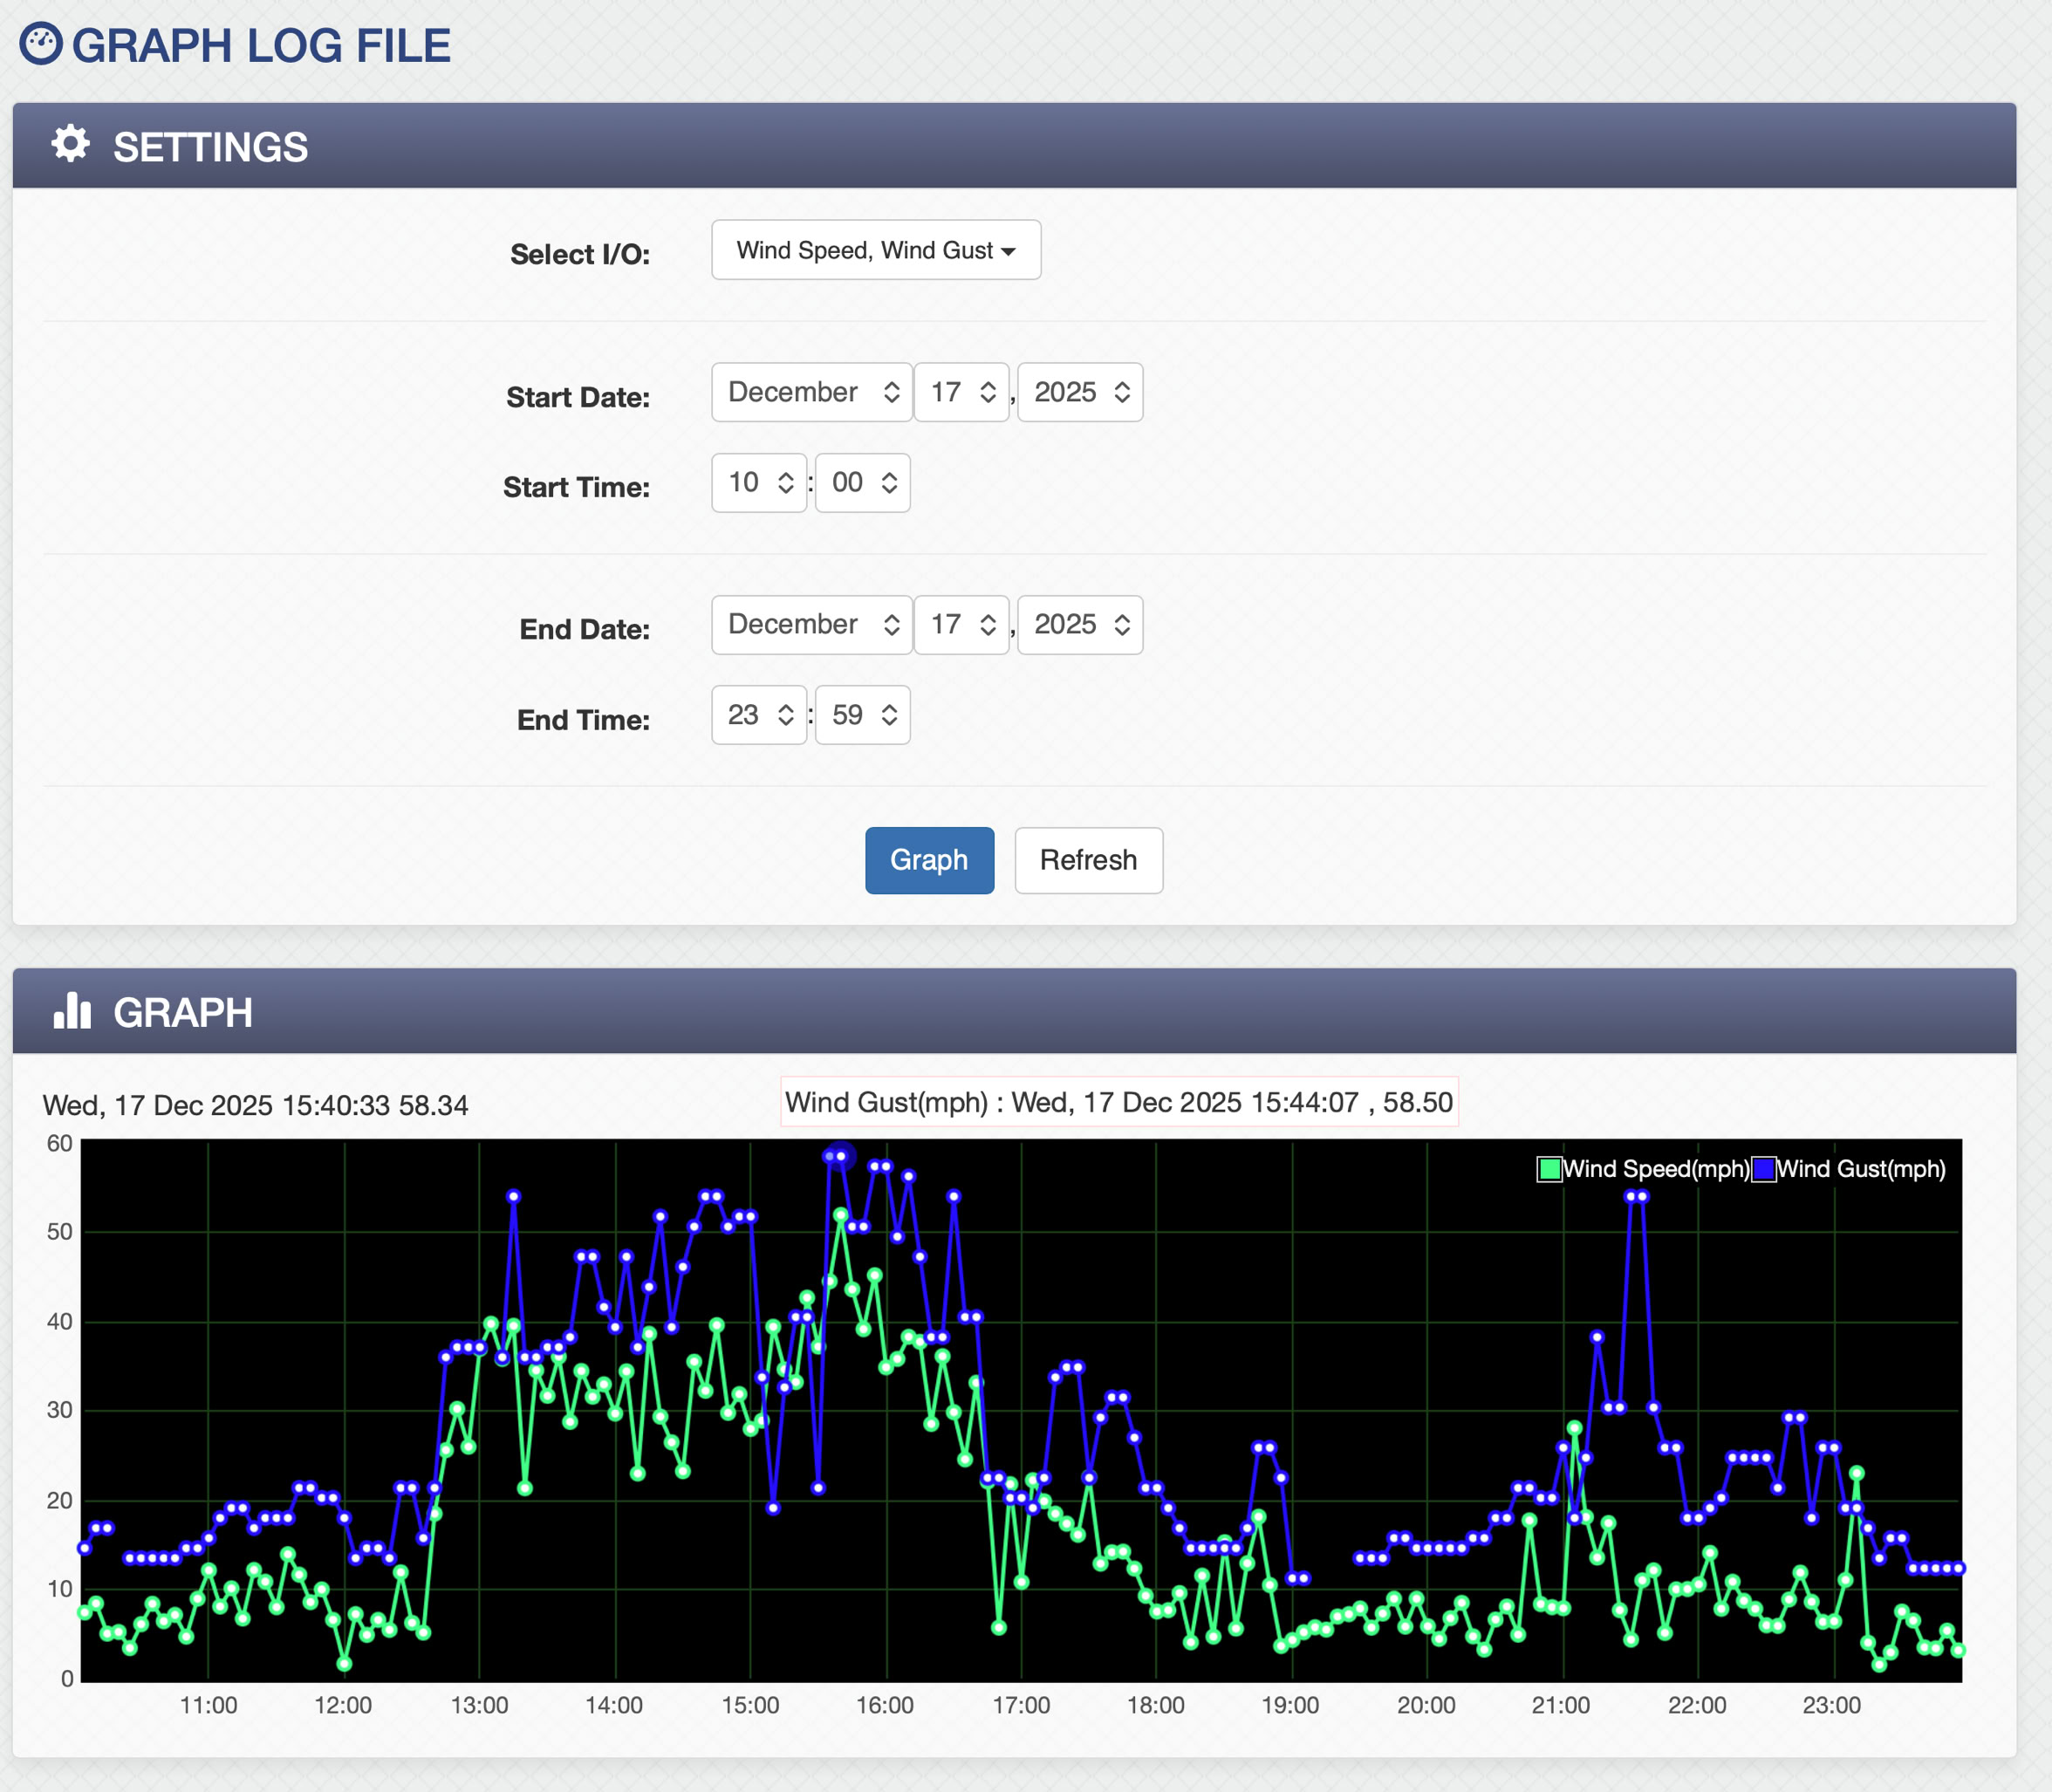
Task: Change the End Time hour field
Action: pyautogui.click(x=758, y=715)
